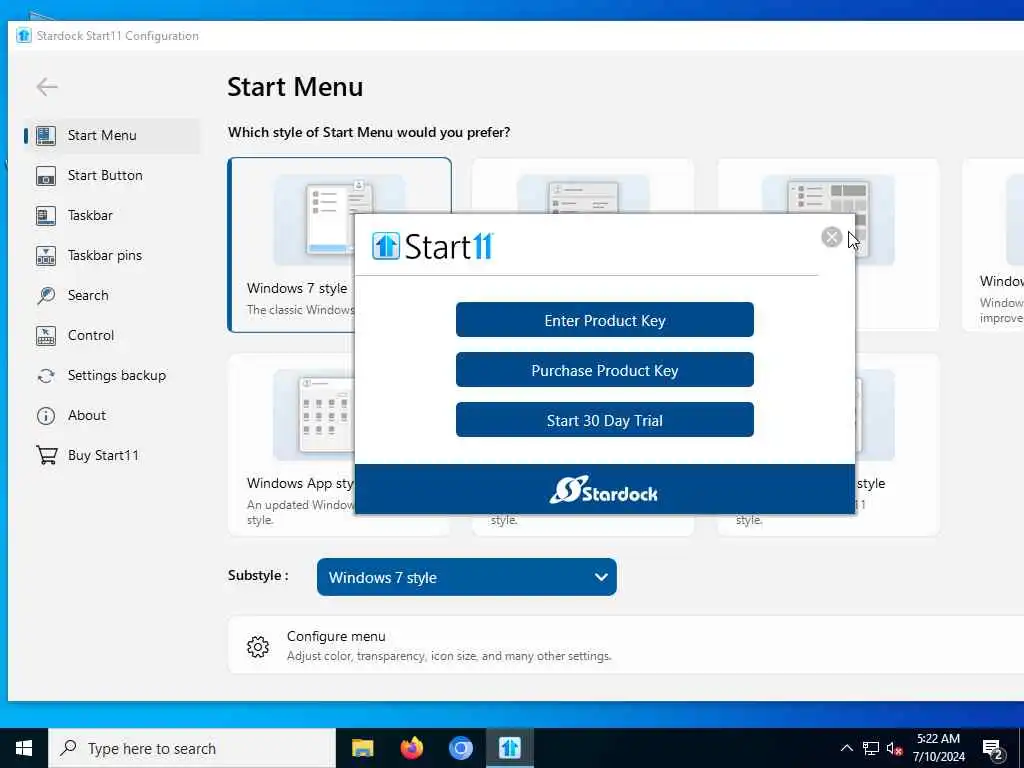Click the Taskbar sidebar icon
Screen dimensions: 1024x768
(46, 216)
